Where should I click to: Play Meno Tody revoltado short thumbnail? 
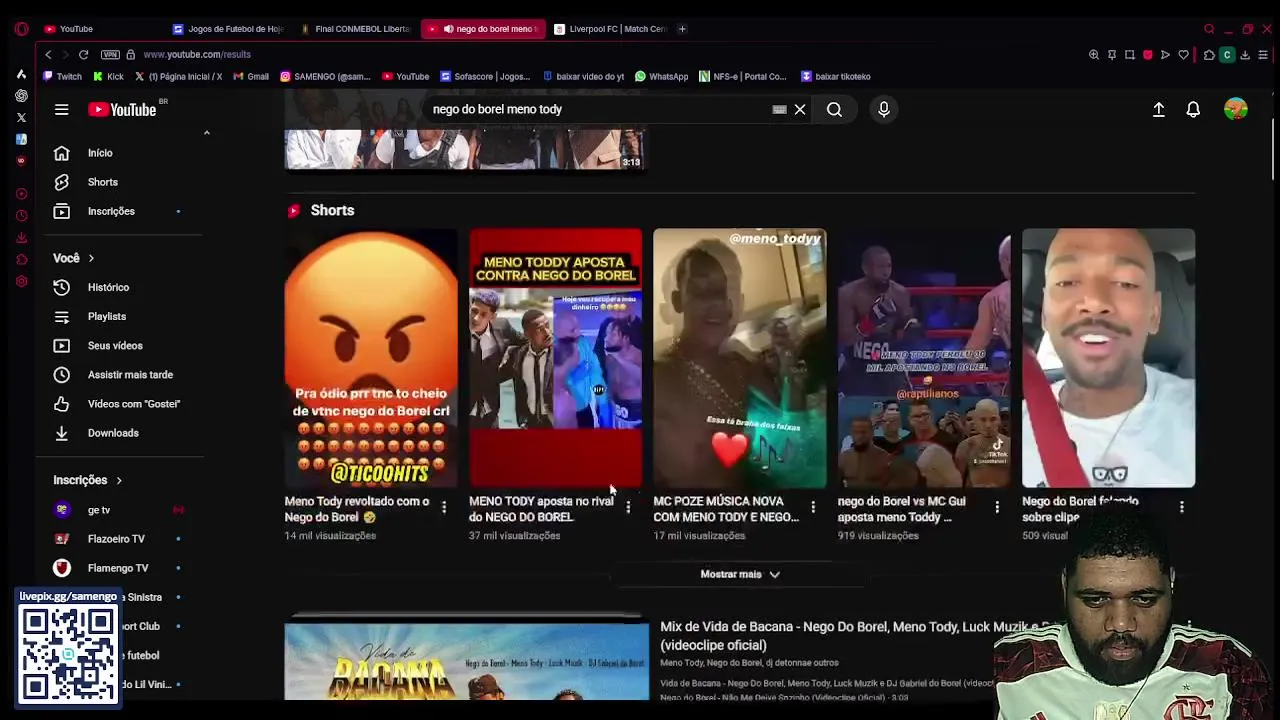click(x=371, y=358)
